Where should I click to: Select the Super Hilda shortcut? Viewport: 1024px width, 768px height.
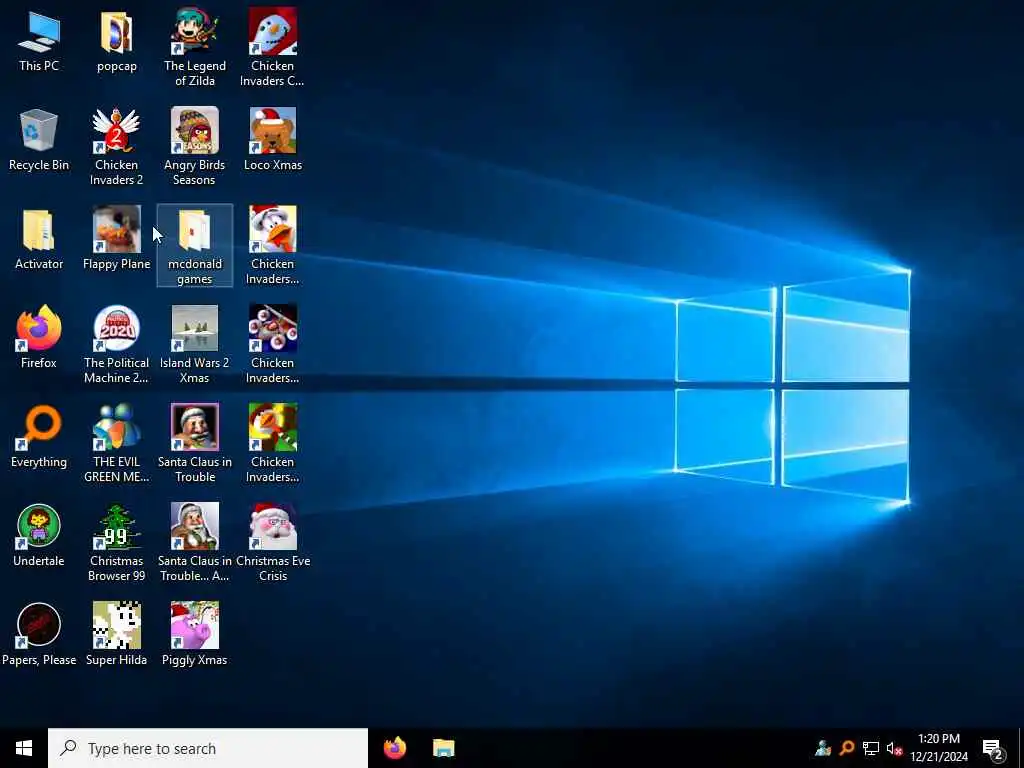tap(116, 635)
